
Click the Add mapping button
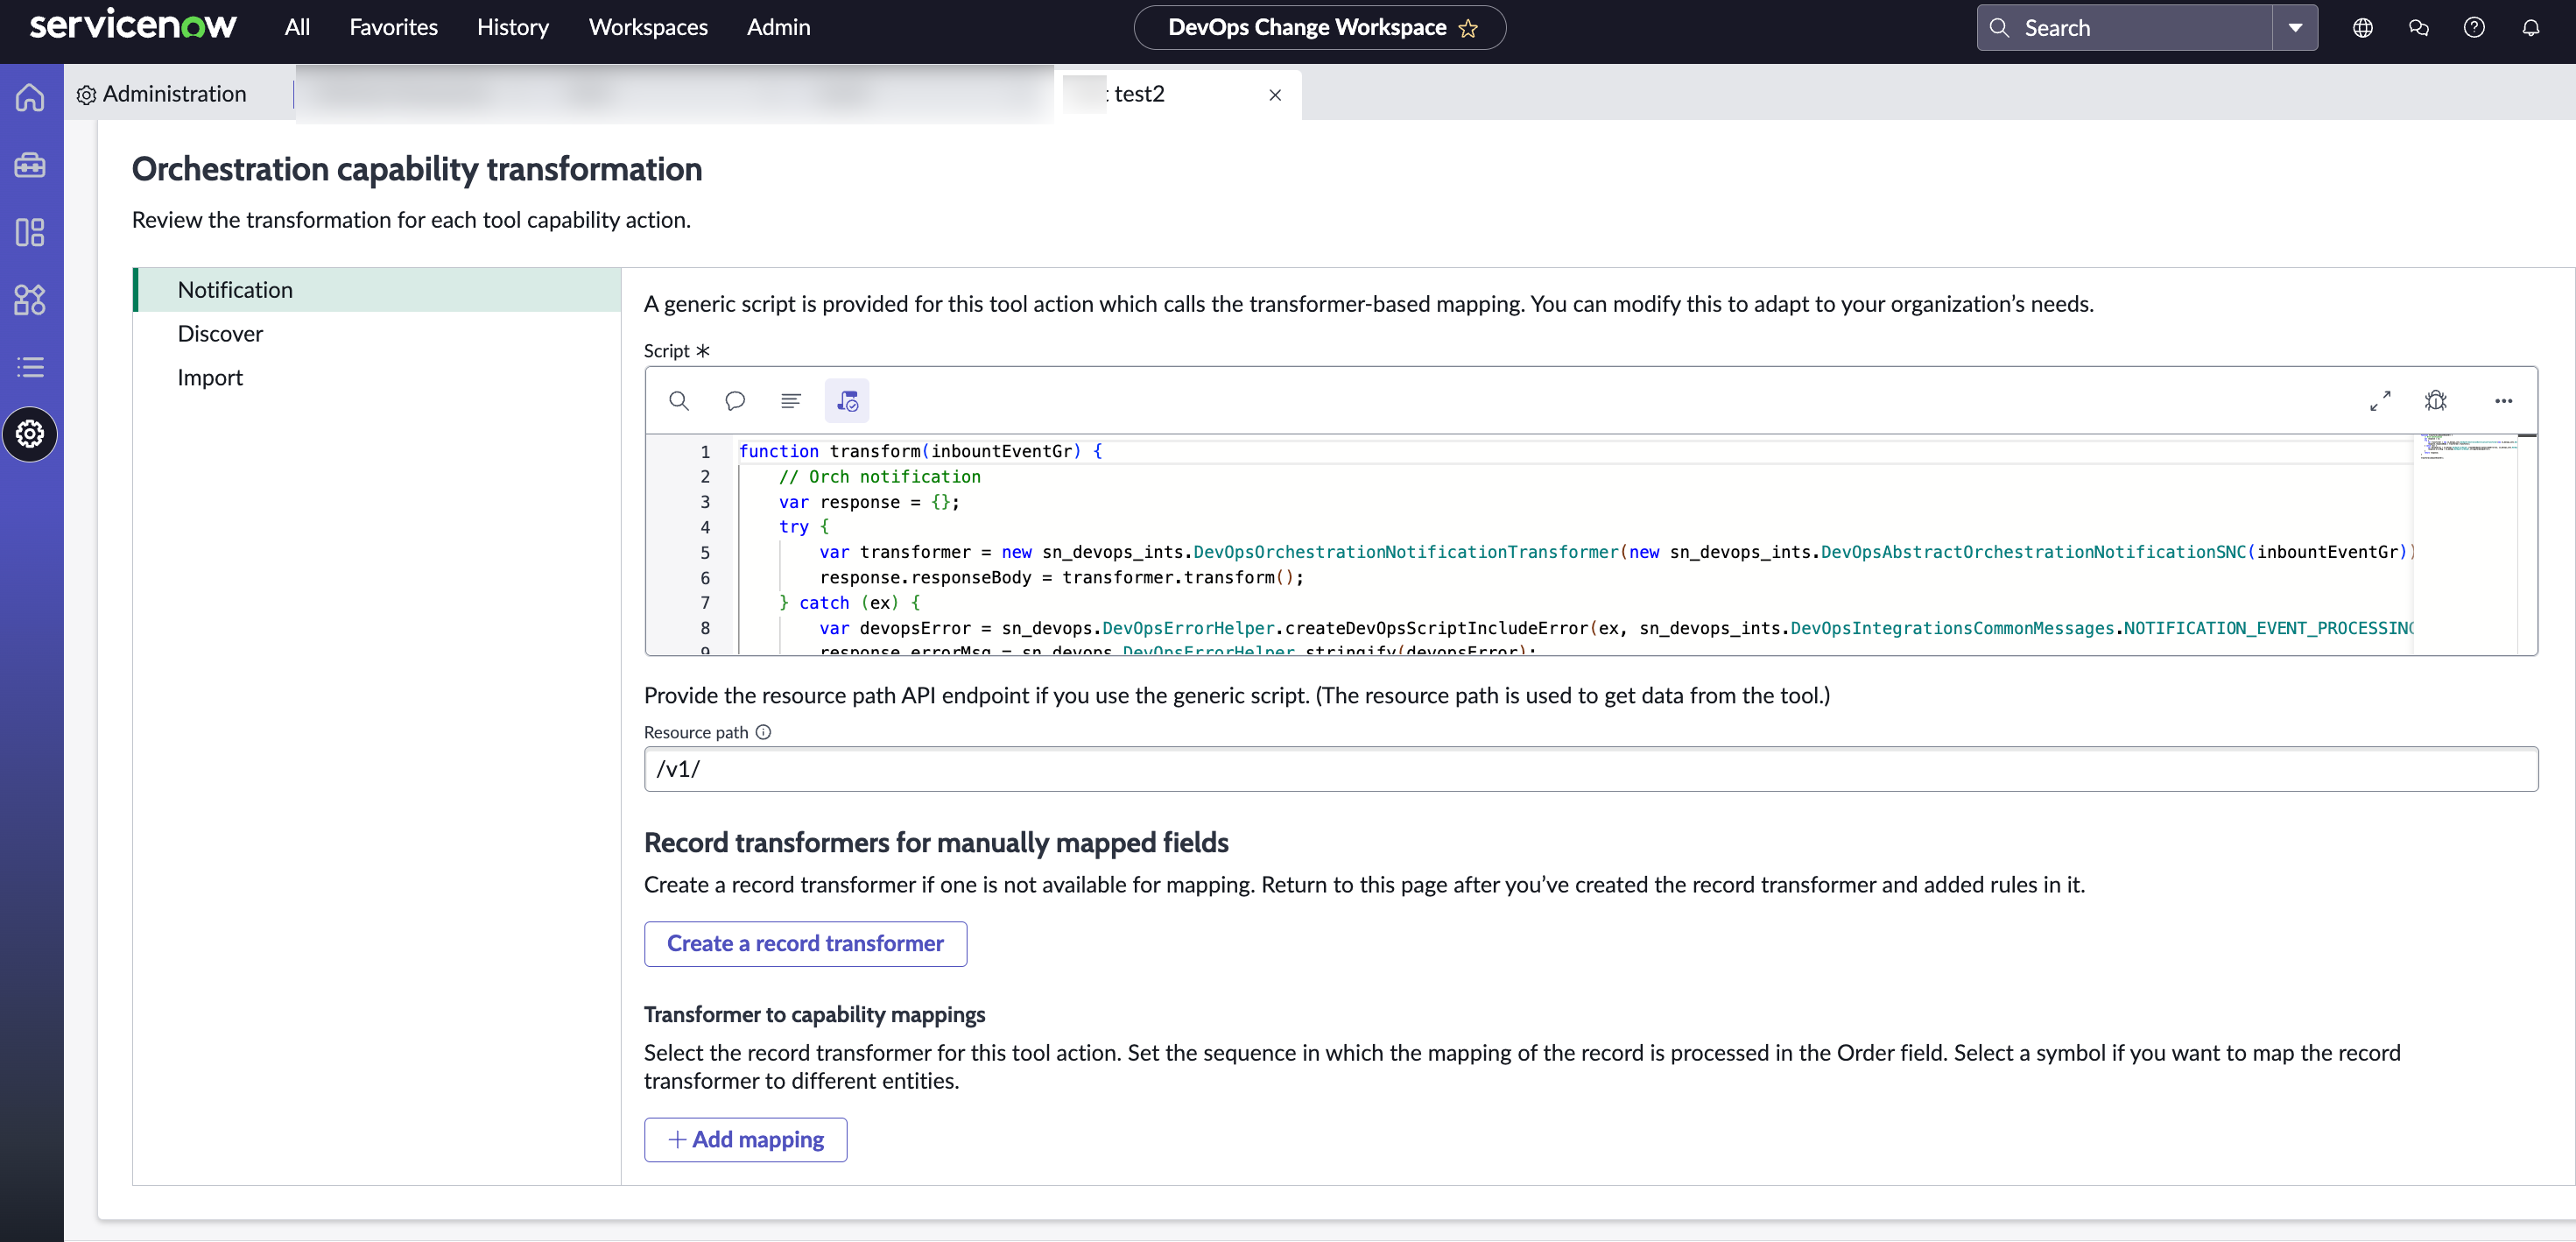coord(745,1140)
